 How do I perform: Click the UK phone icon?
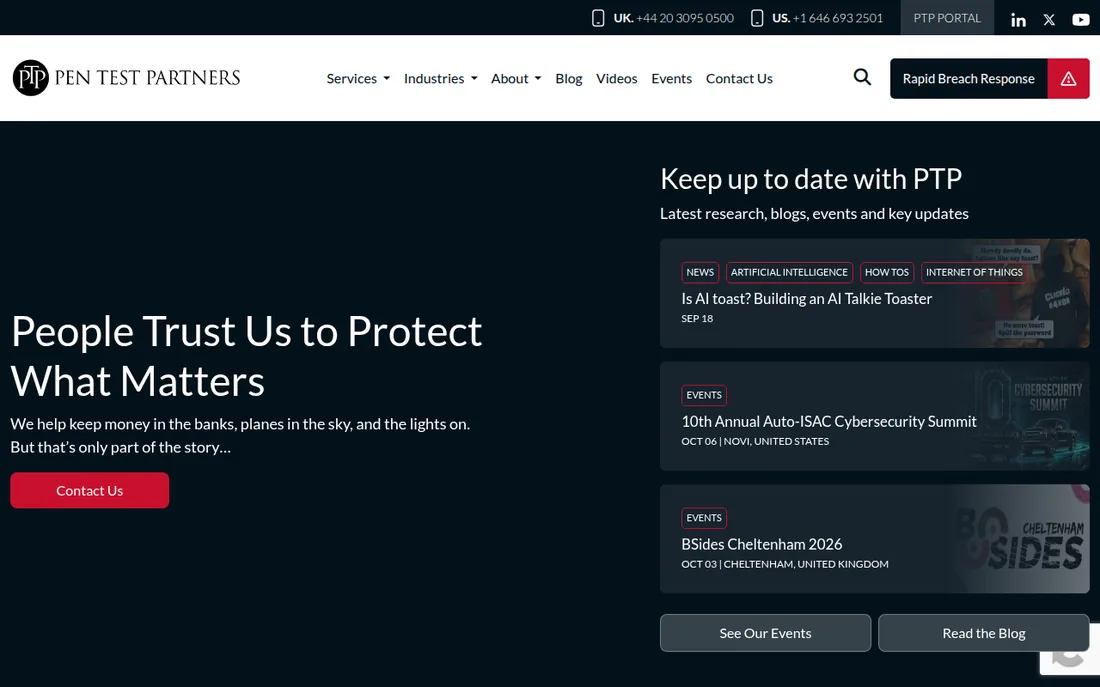(598, 18)
